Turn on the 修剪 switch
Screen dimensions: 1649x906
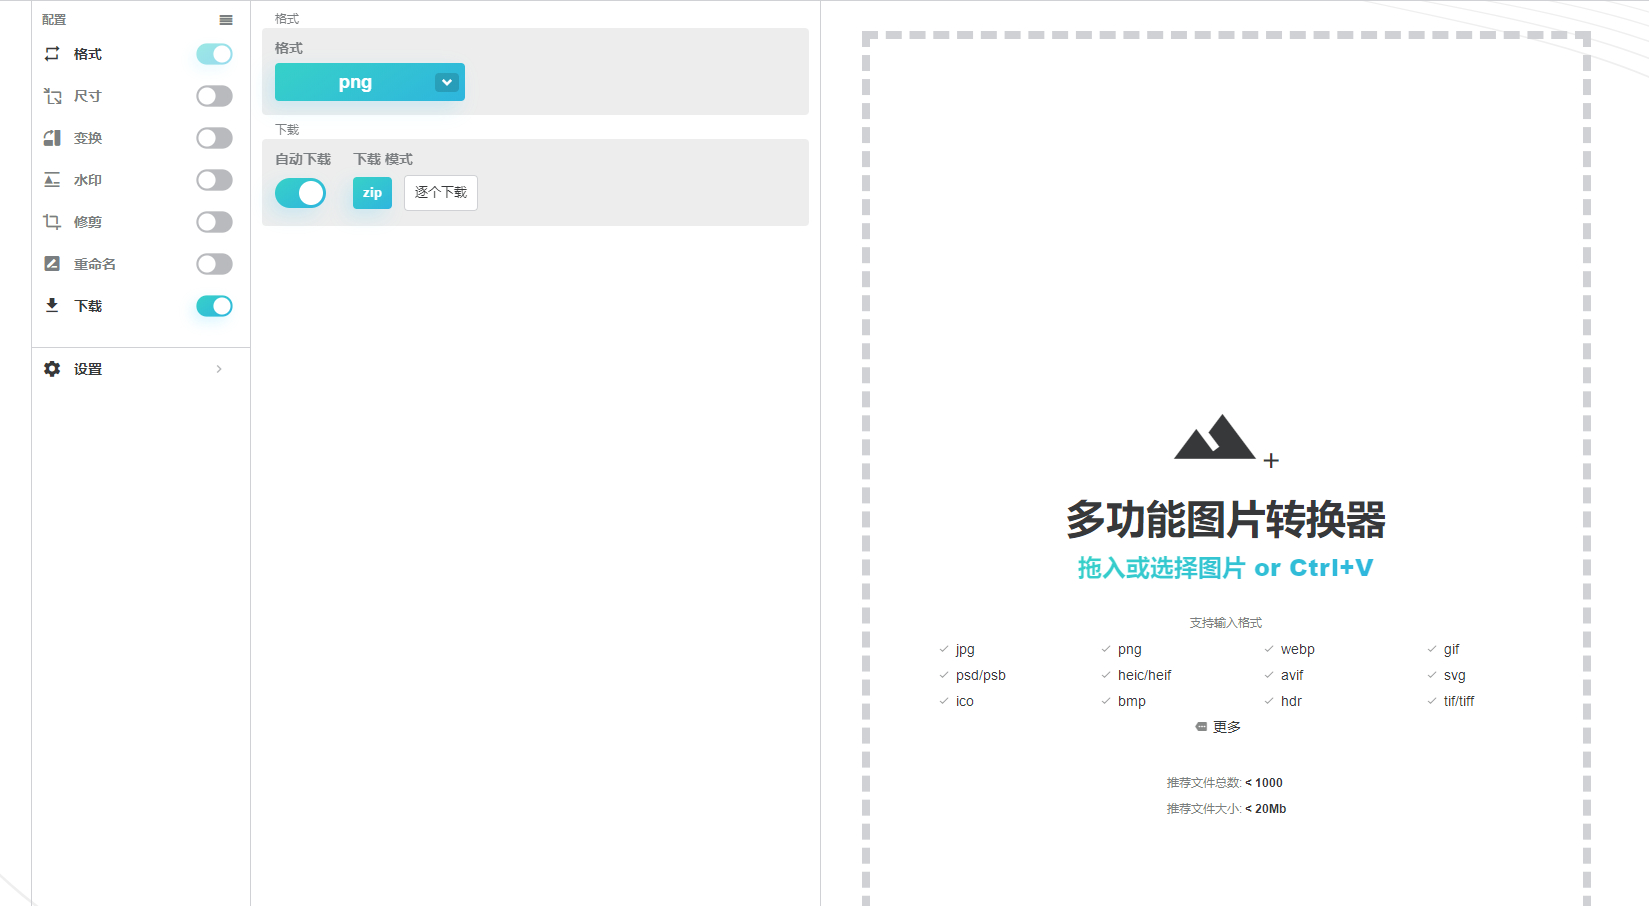(x=214, y=222)
